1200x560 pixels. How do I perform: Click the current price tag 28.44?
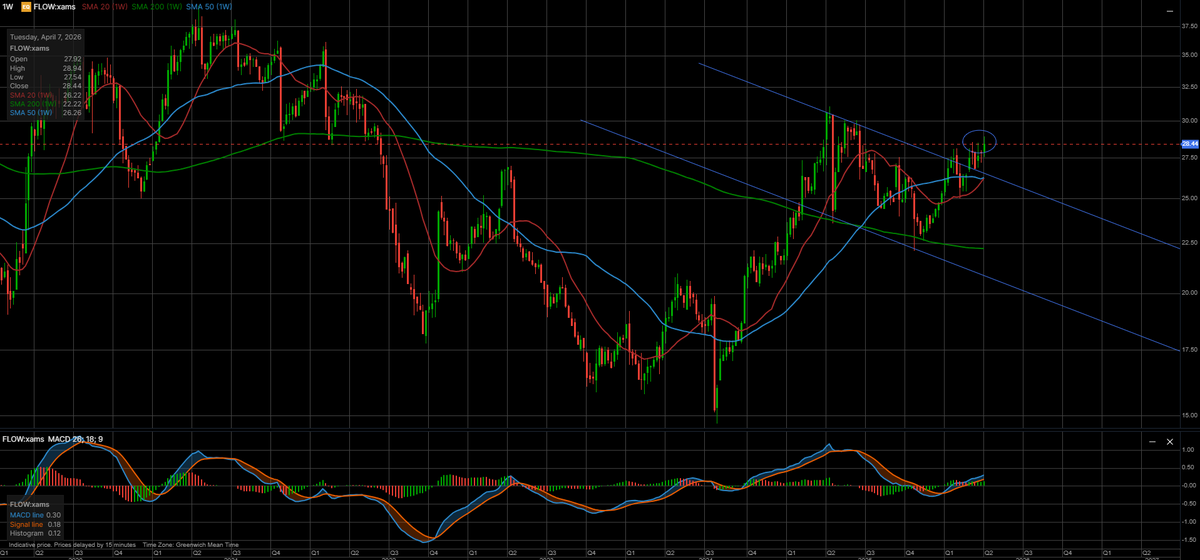pos(1190,144)
